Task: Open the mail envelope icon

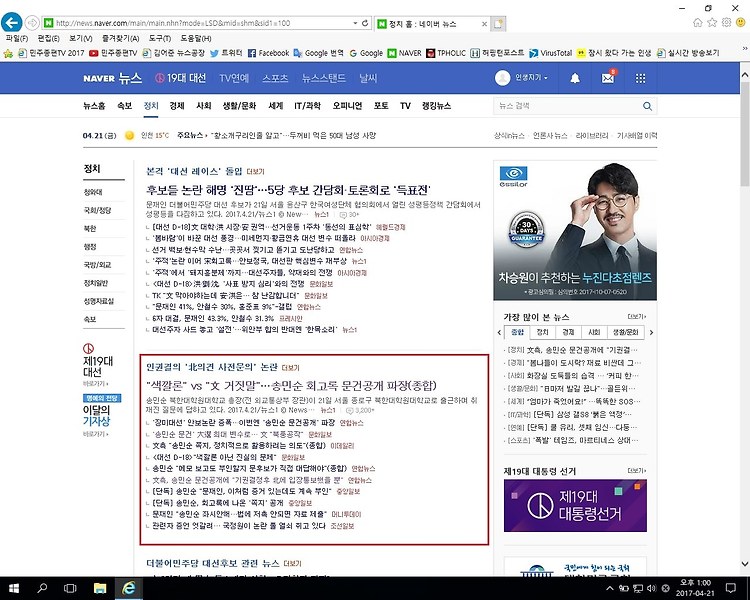Action: (608, 78)
